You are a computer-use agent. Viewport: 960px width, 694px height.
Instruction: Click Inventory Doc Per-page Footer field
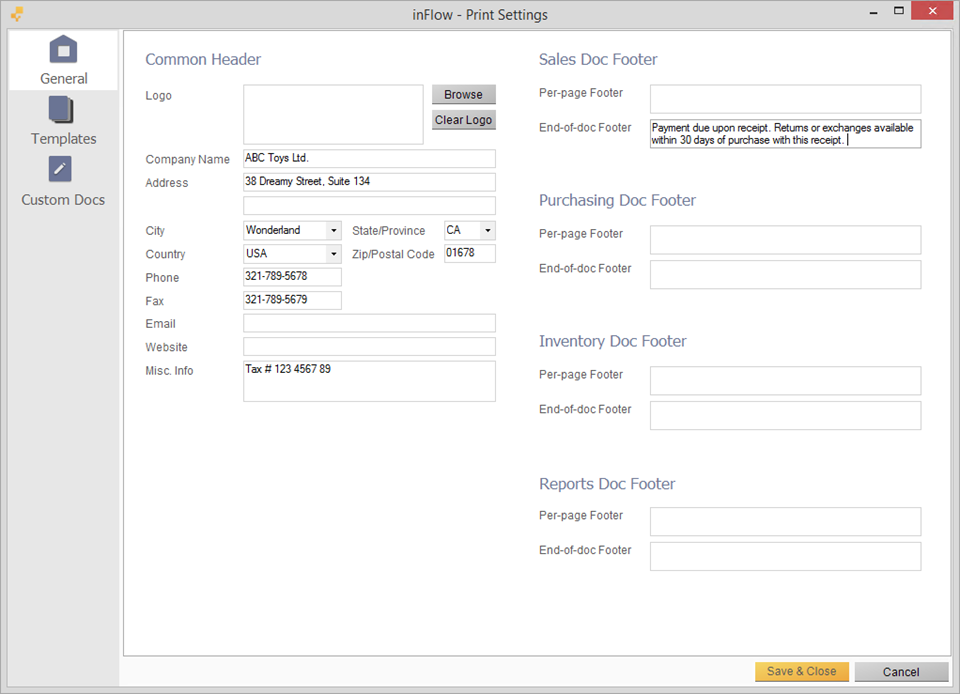point(785,381)
